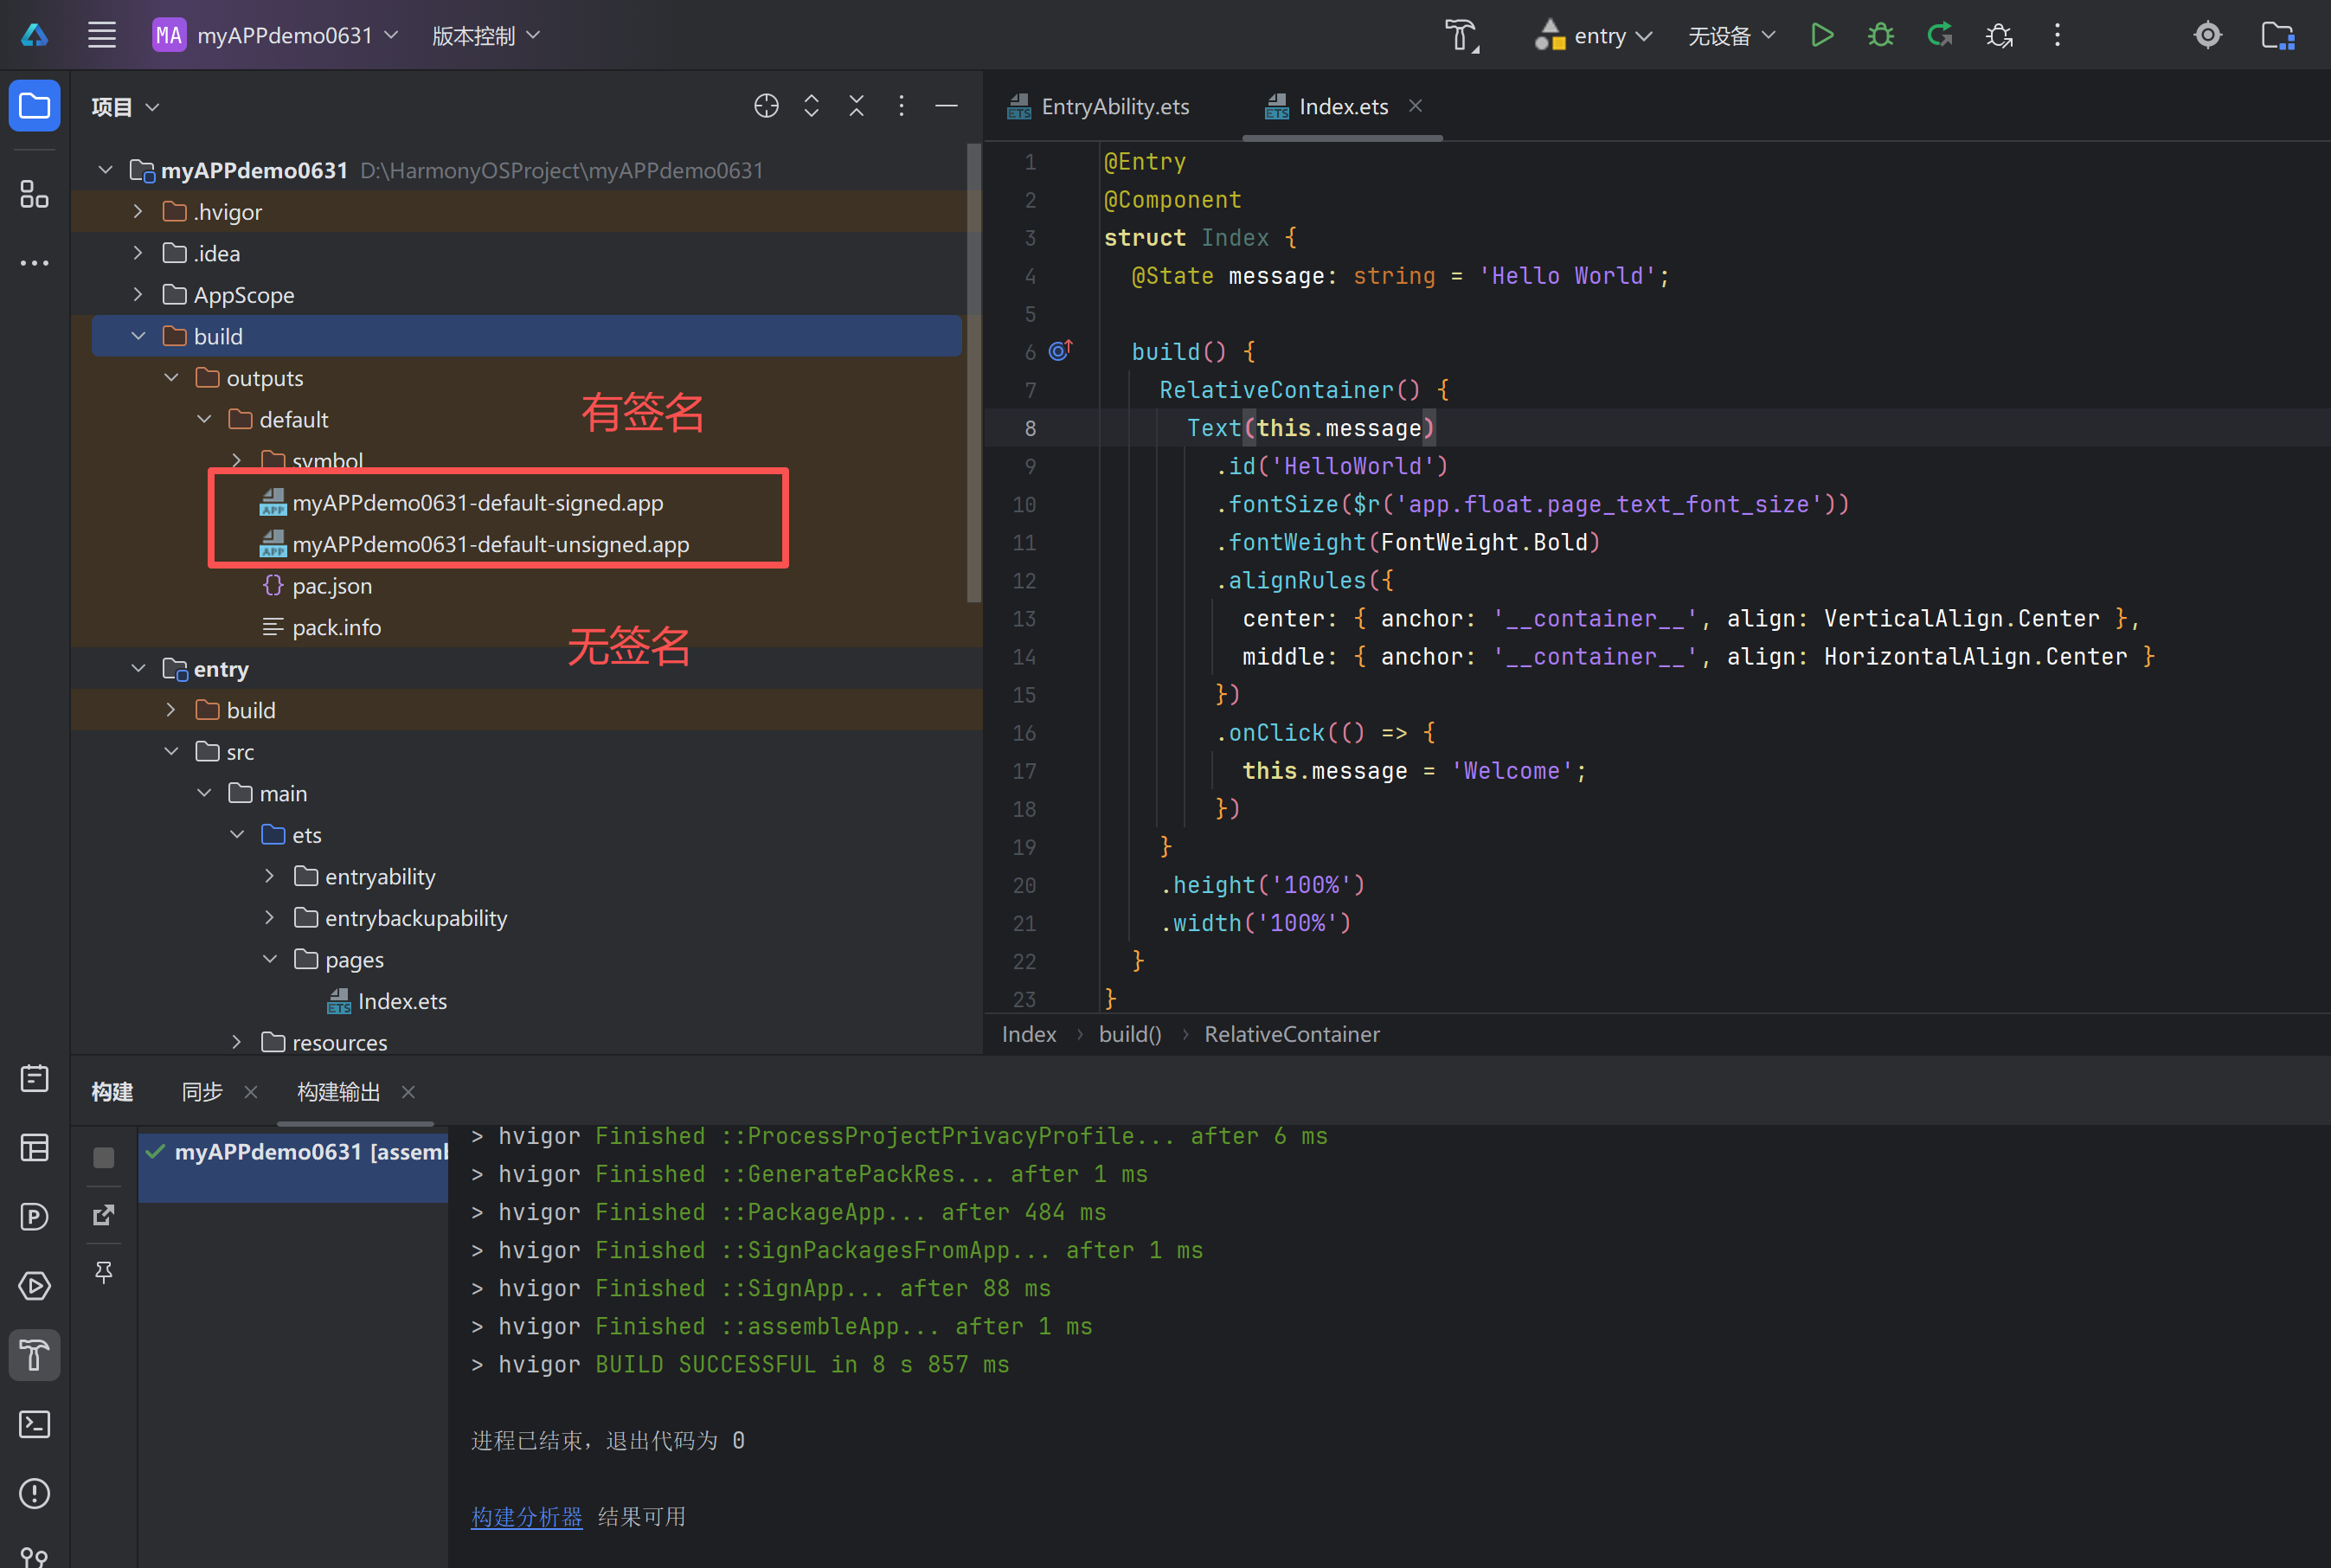The height and width of the screenshot is (1568, 2331).
Task: Click line number 8 in editor gutter
Action: tap(1029, 428)
